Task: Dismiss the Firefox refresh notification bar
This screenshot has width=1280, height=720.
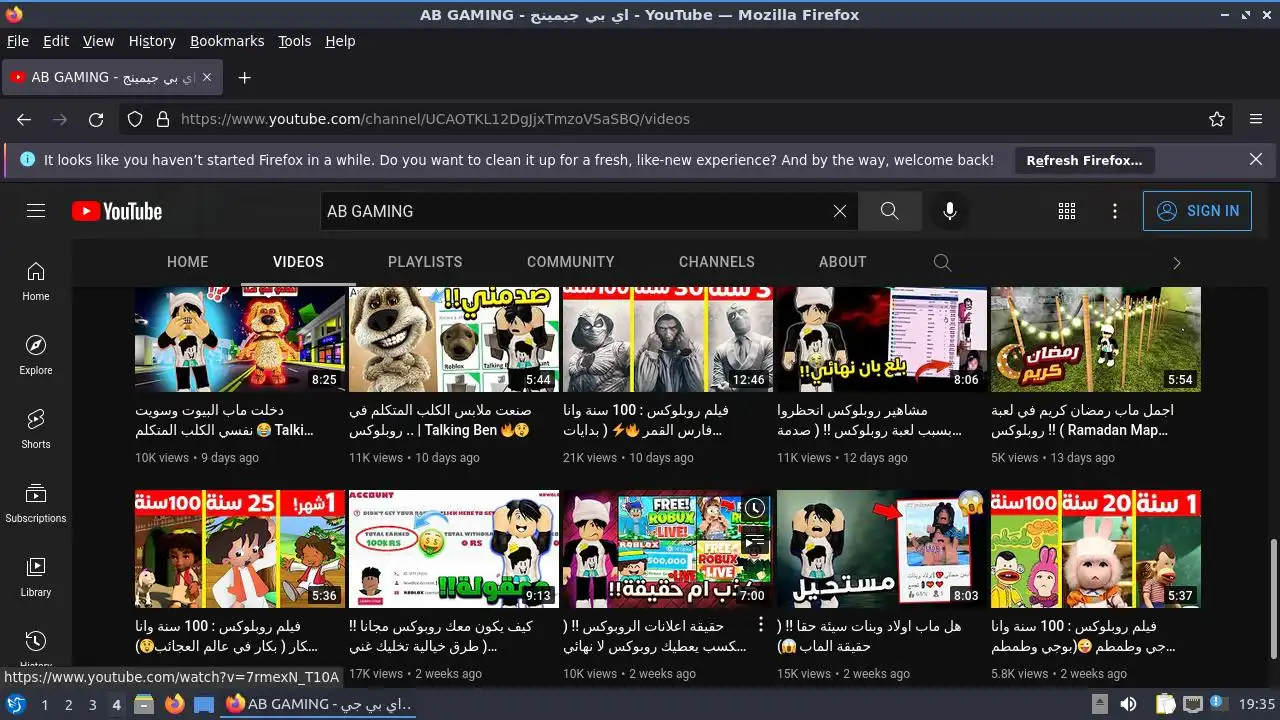Action: click(x=1256, y=160)
